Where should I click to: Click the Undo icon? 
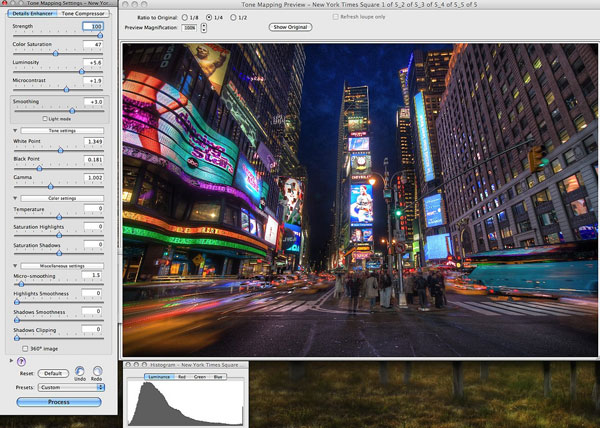click(x=80, y=371)
